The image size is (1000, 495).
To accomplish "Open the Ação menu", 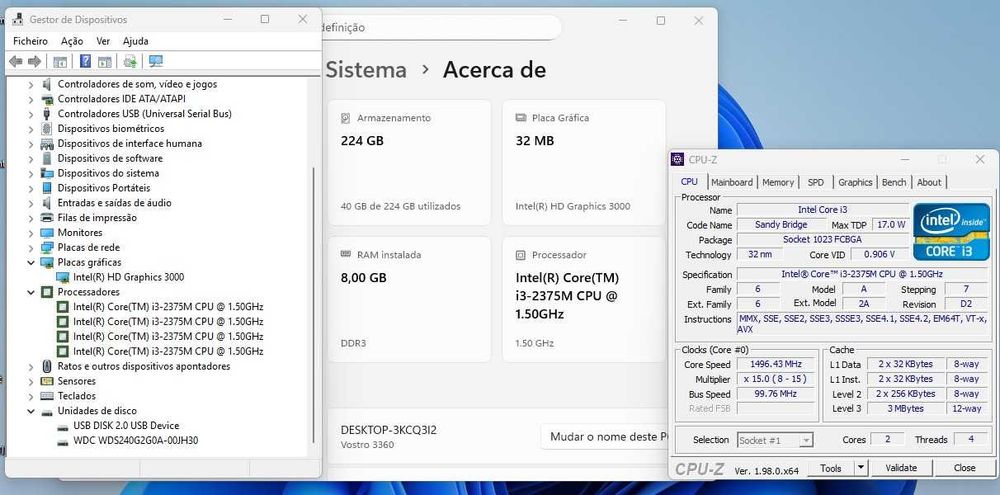I will pos(72,41).
